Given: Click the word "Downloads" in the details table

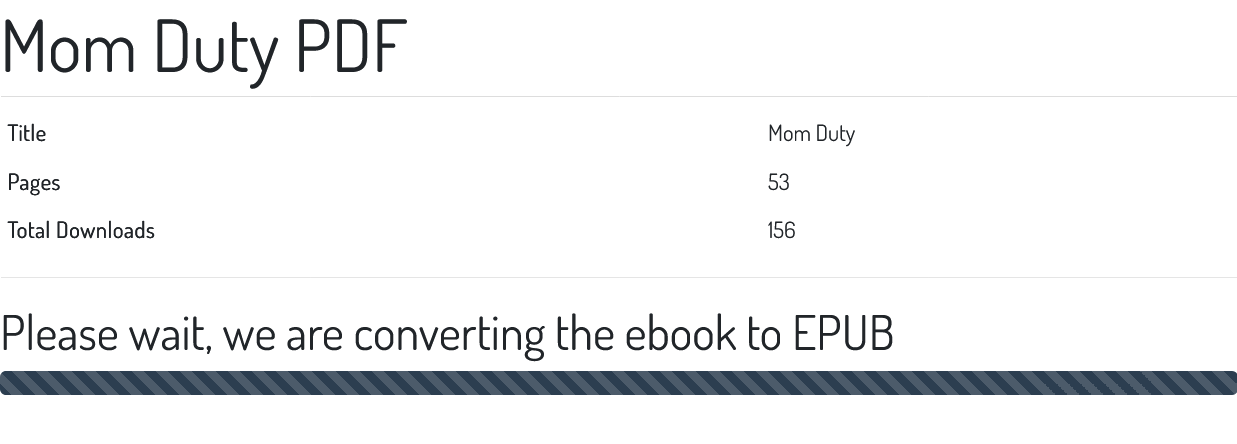Looking at the screenshot, I should pos(105,230).
